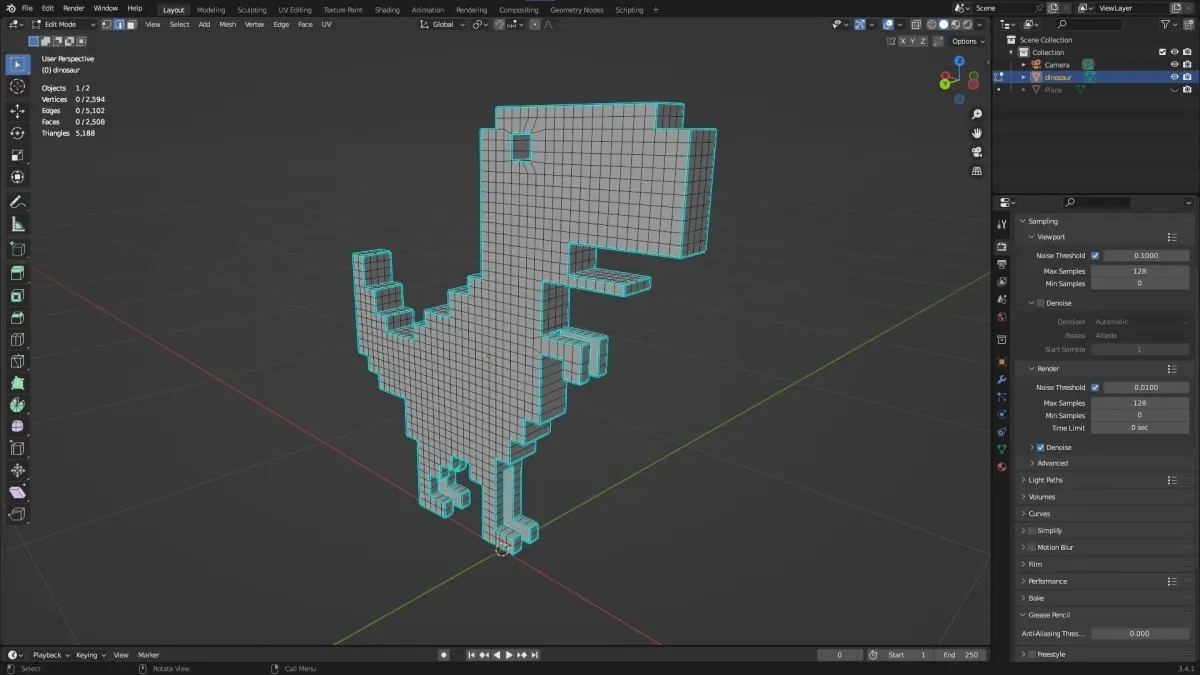The image size is (1200, 675).
Task: Open the Global transform orientation dropdown
Action: coord(442,24)
